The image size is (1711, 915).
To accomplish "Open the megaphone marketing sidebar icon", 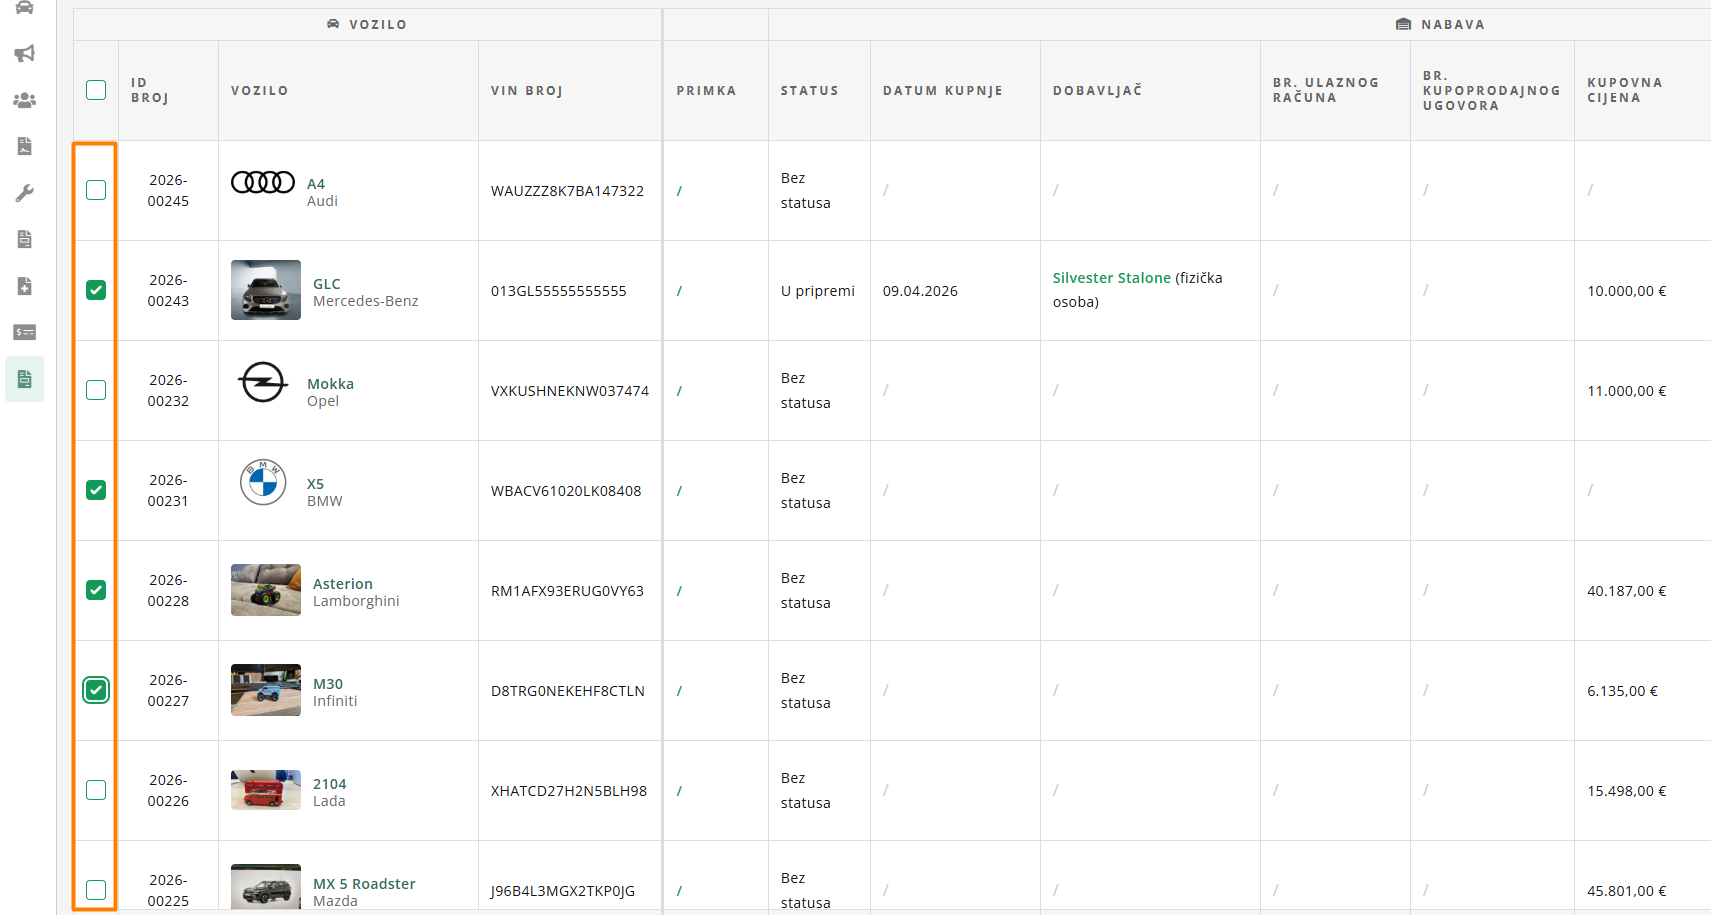I will click(25, 53).
